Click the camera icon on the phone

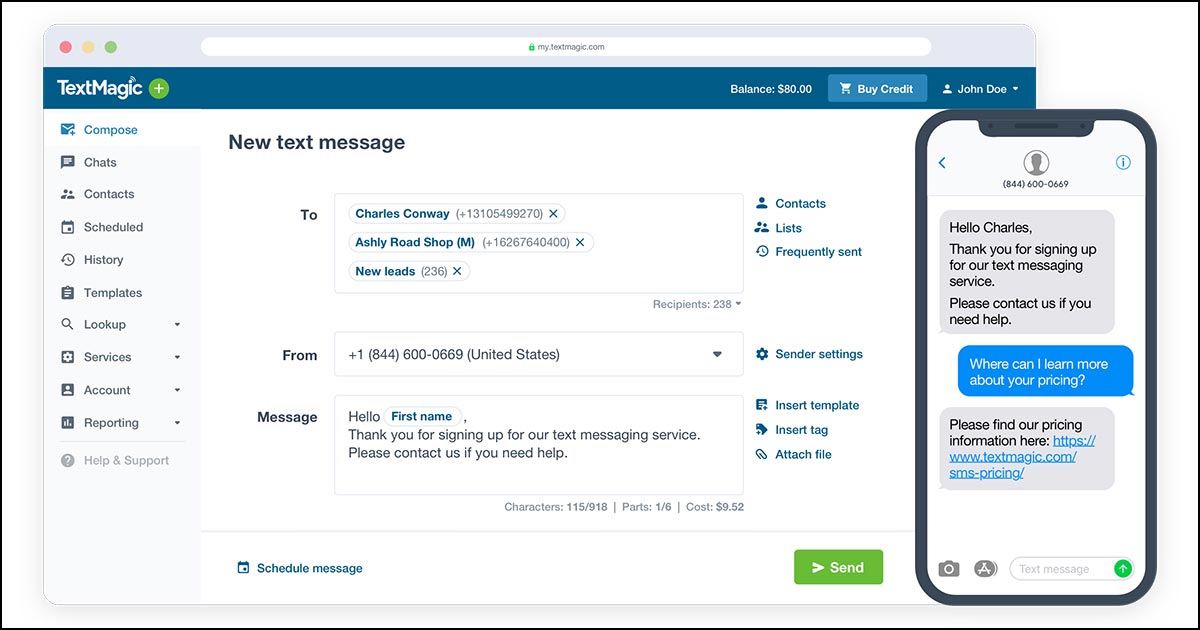949,569
